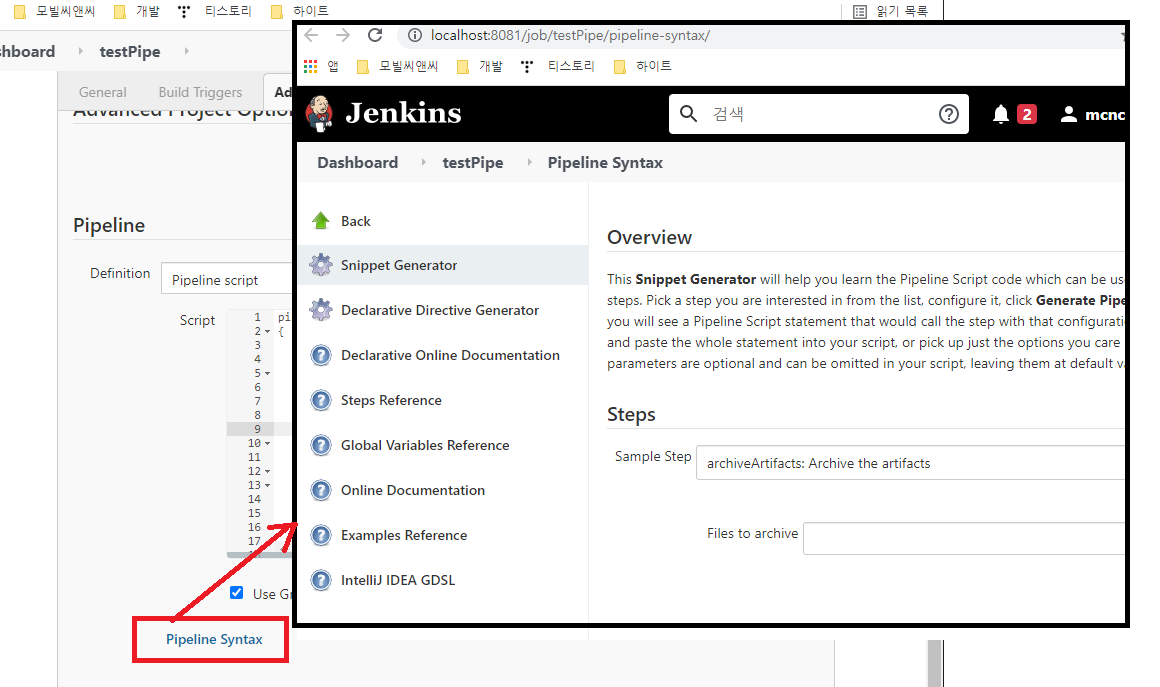Collapse code fold arrow at line 2

[x=267, y=331]
